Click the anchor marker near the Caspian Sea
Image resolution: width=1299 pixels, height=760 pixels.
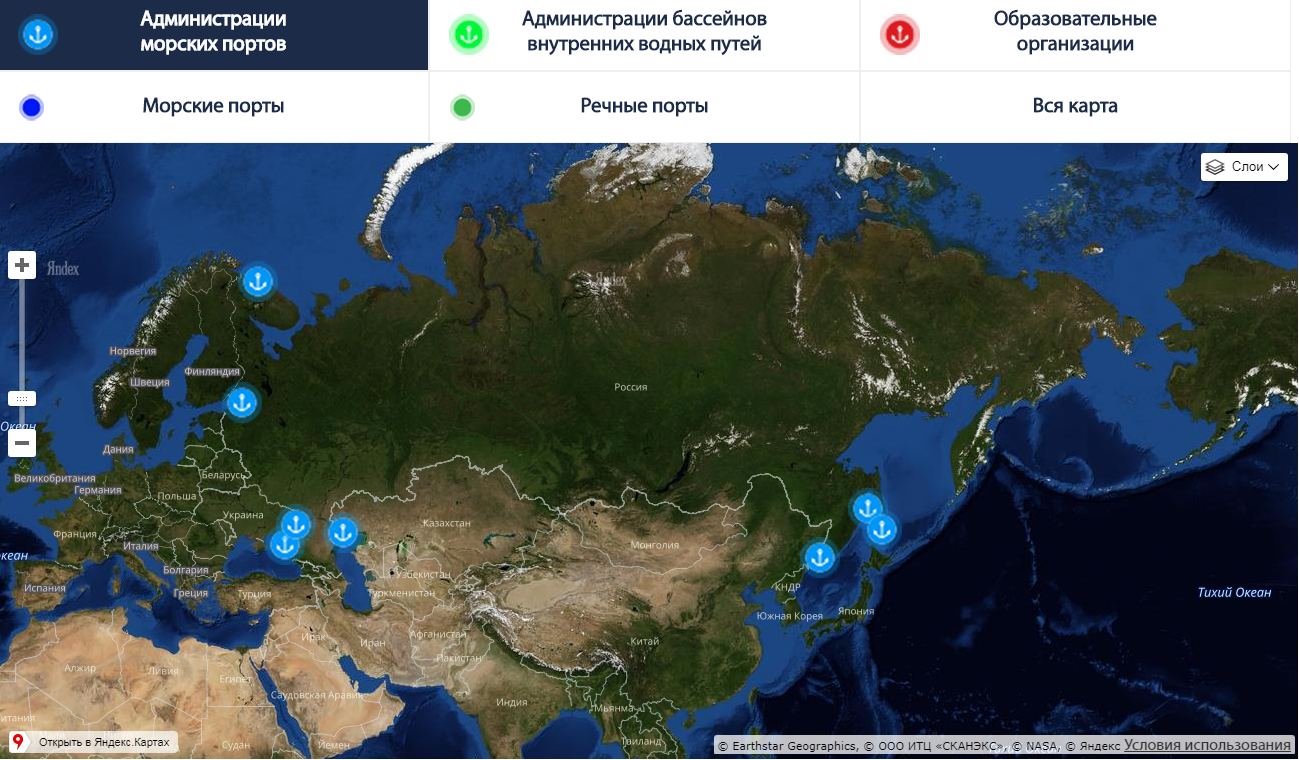click(343, 533)
